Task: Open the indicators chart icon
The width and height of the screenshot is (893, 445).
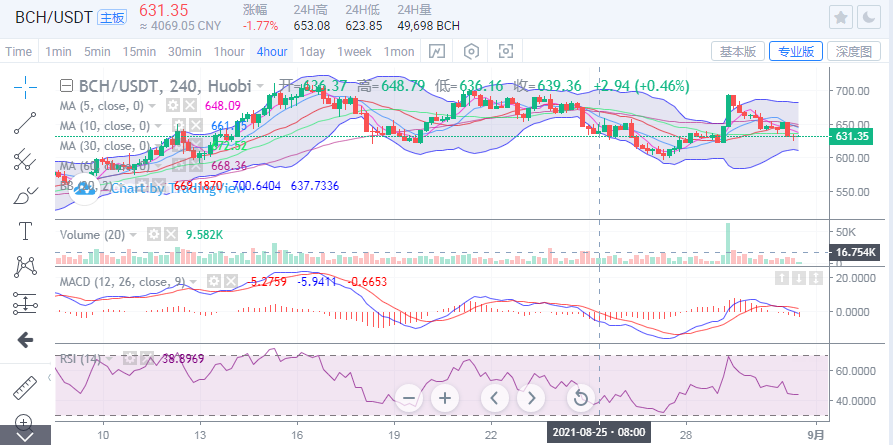Action: pos(437,52)
